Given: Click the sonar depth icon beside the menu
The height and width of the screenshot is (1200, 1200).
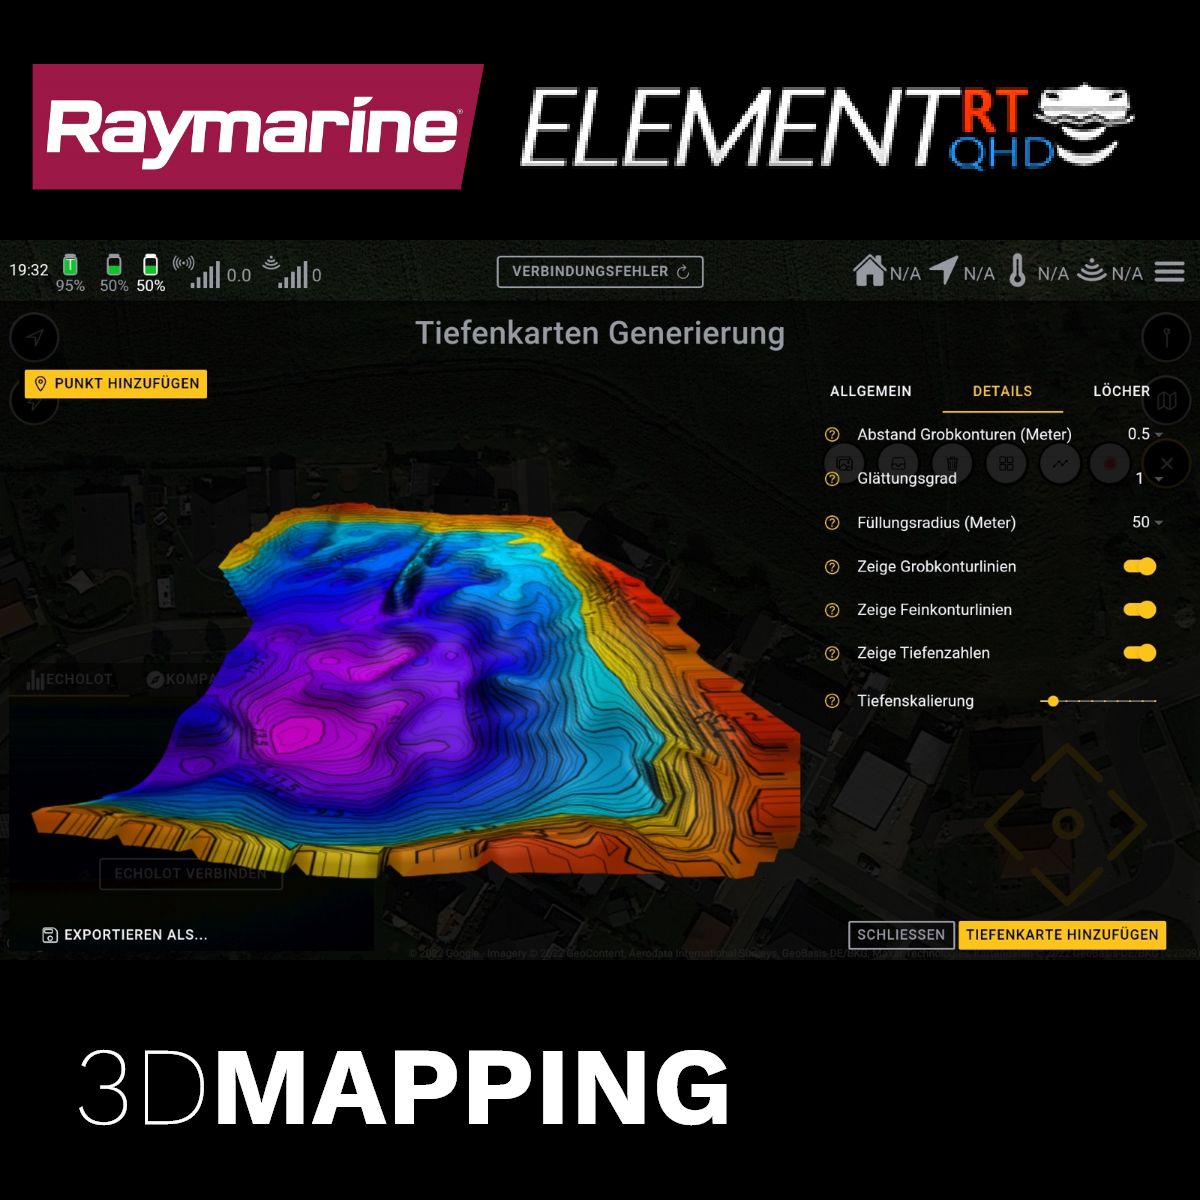Looking at the screenshot, I should click(x=1091, y=270).
